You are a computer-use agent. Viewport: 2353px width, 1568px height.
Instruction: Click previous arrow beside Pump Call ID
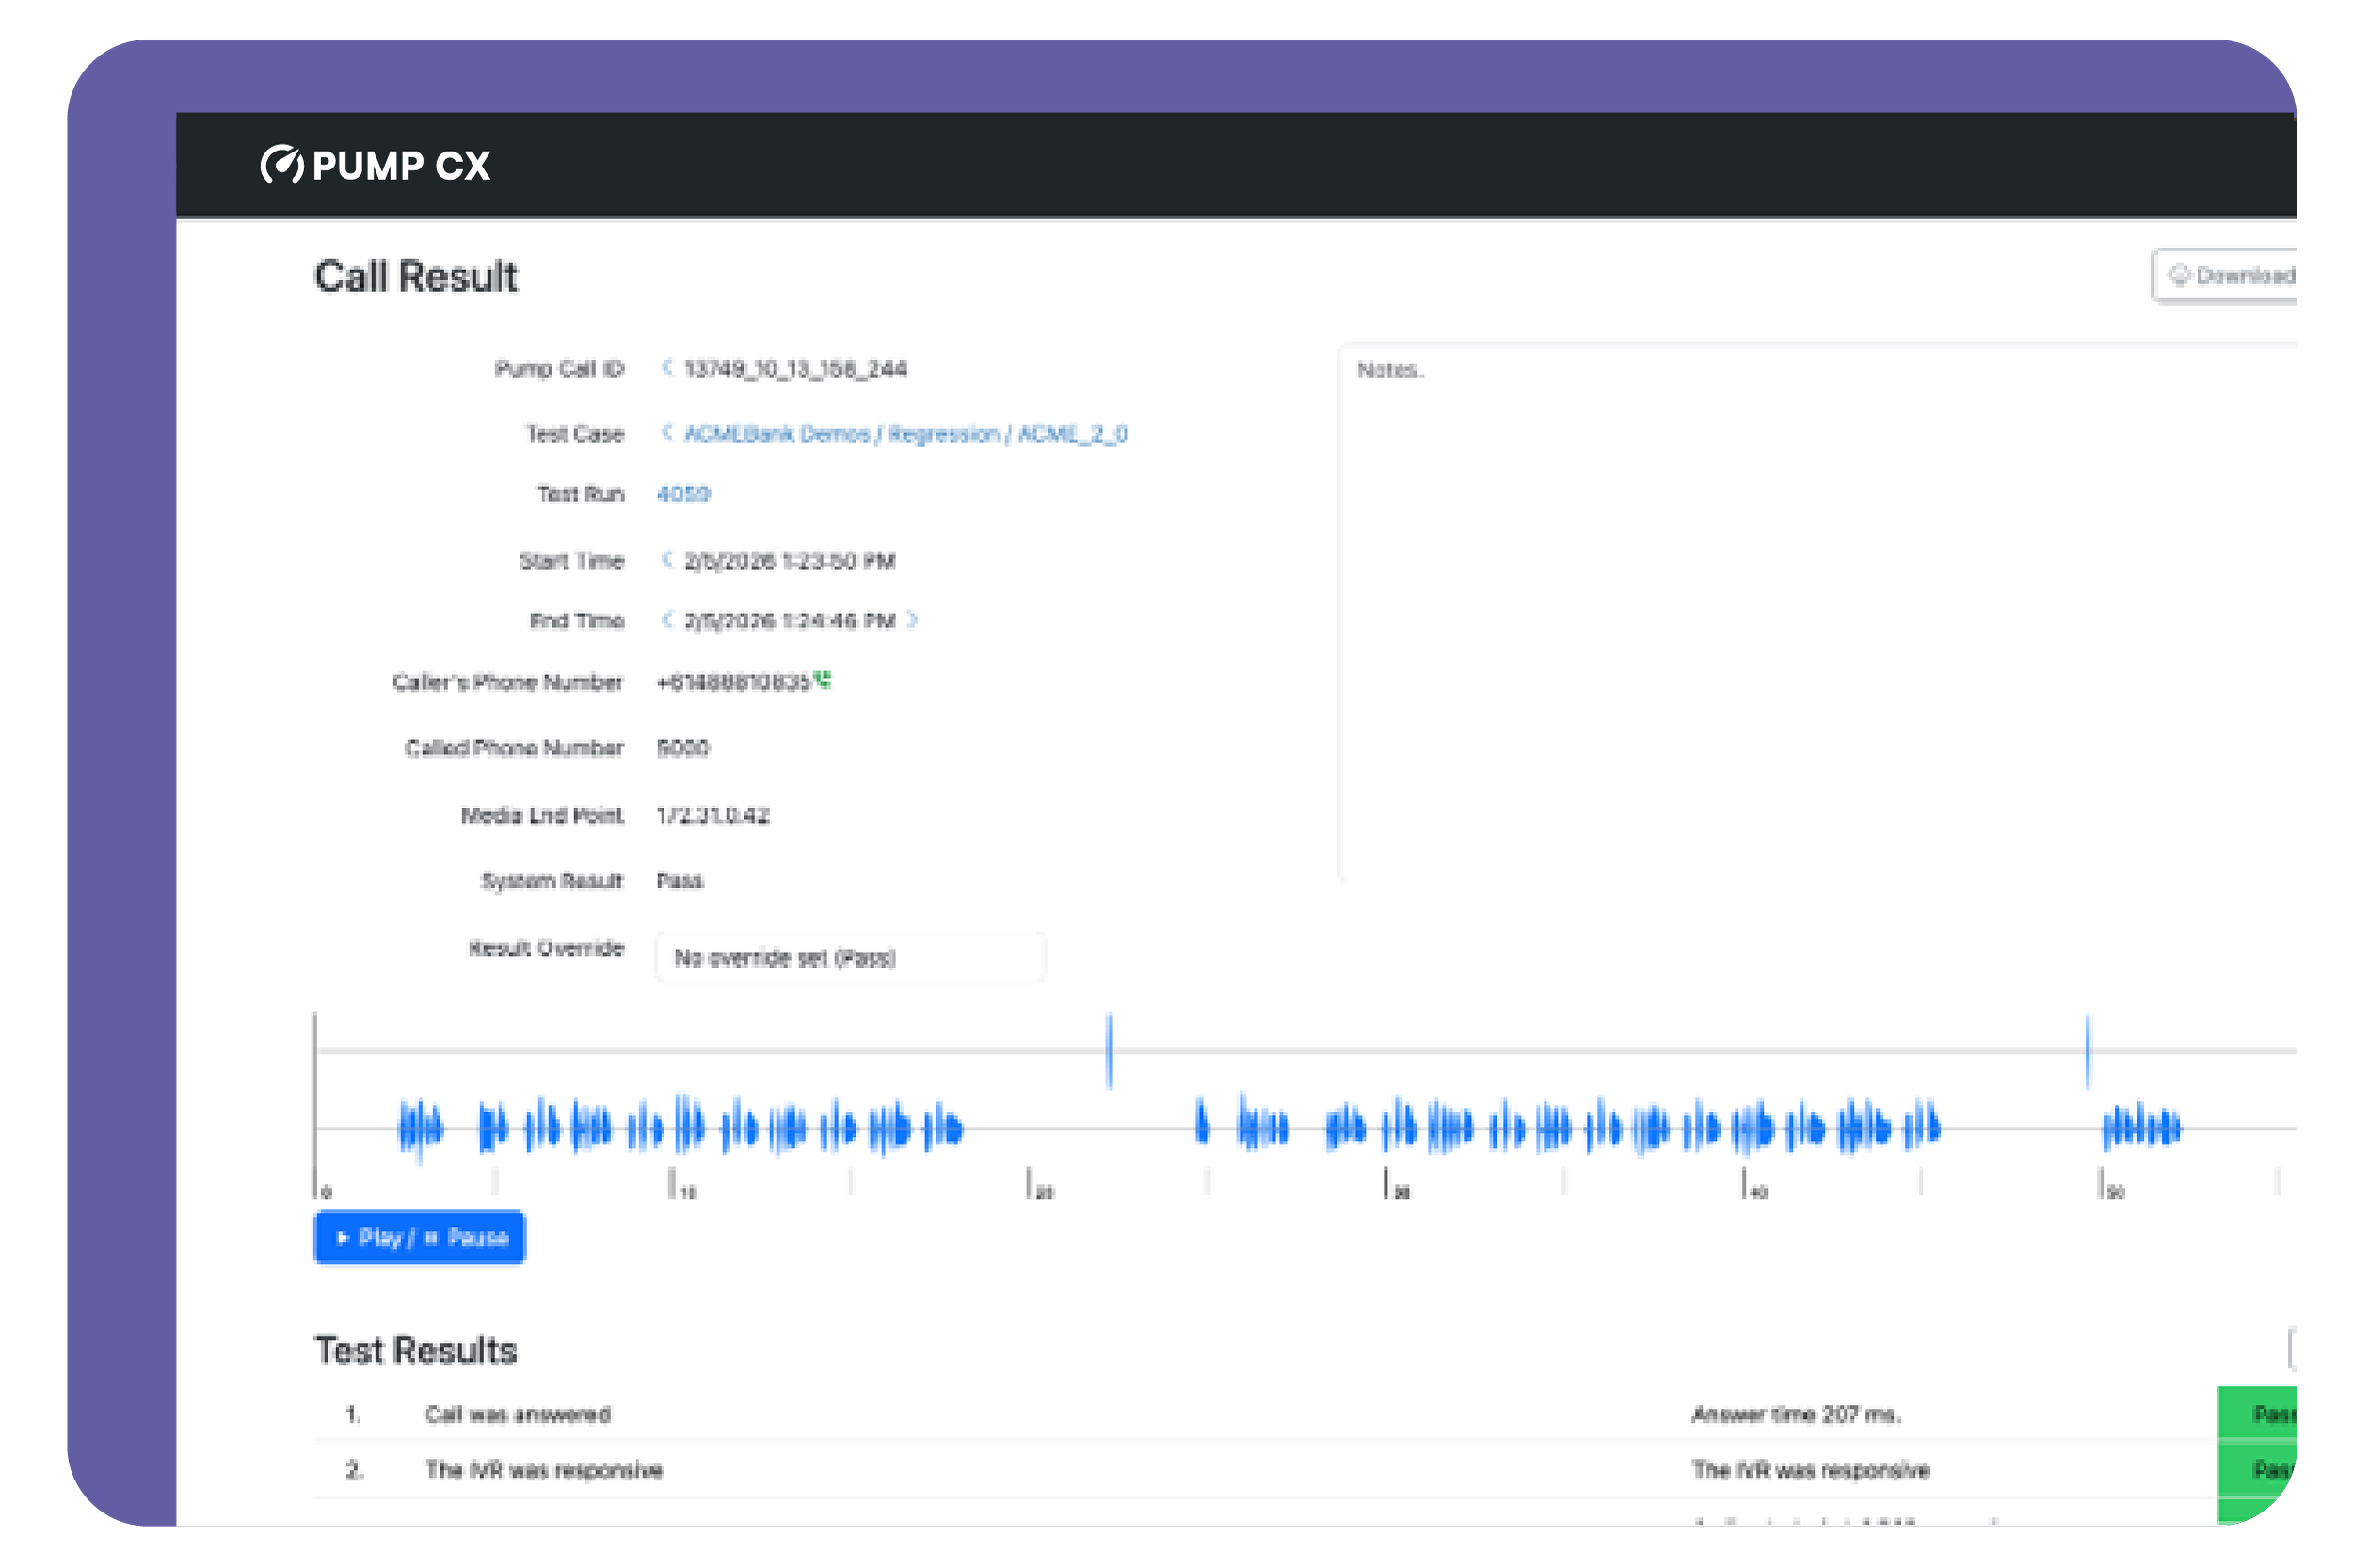[x=667, y=368]
